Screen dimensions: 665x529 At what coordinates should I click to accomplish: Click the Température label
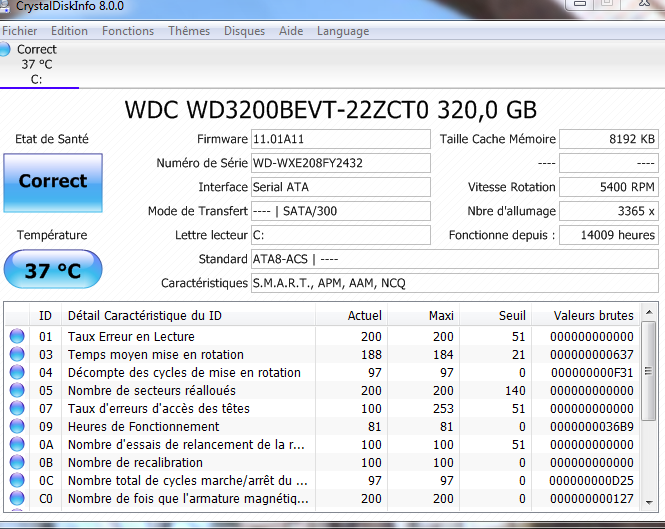(x=52, y=235)
